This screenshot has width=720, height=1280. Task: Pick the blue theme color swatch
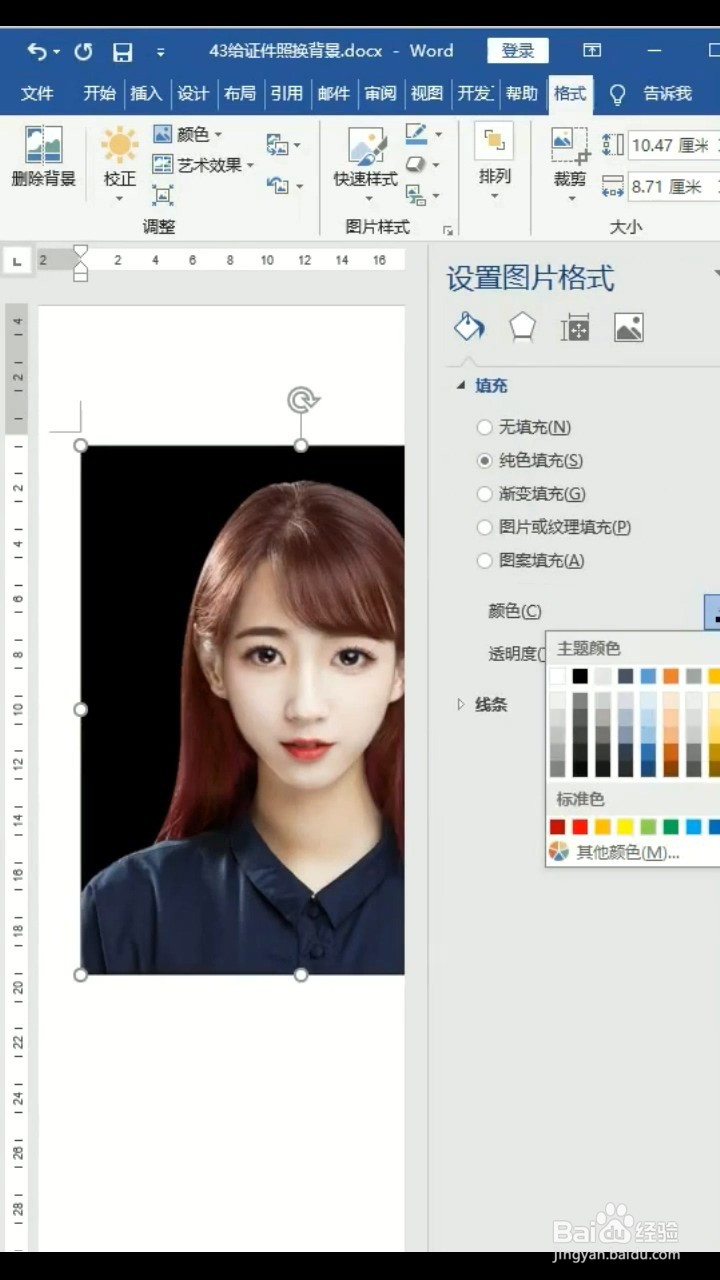[648, 676]
